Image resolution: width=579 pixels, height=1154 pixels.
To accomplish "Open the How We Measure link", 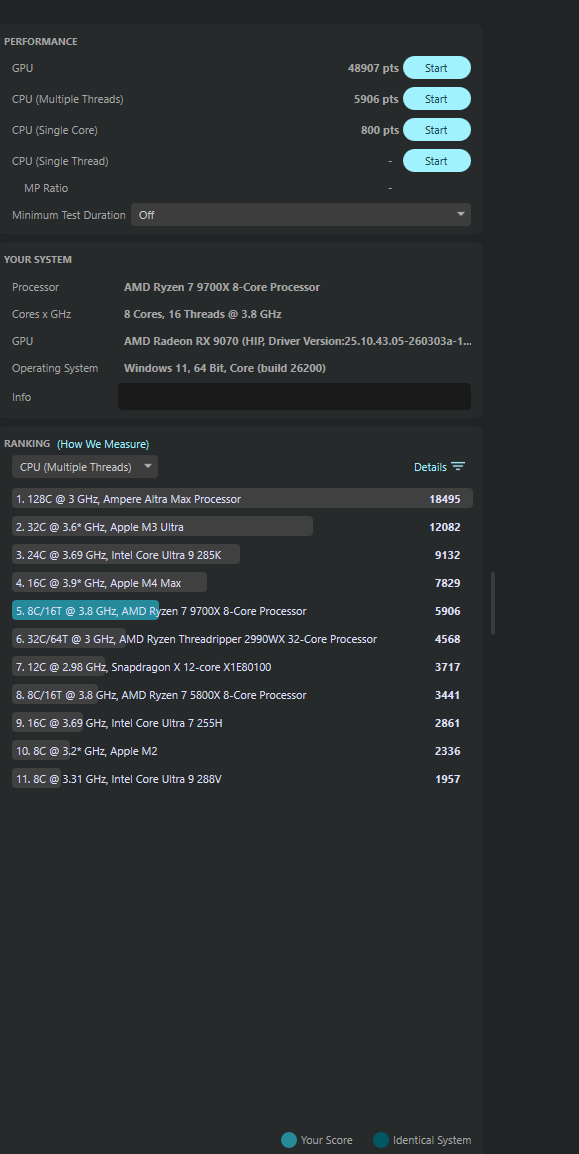I will point(103,444).
